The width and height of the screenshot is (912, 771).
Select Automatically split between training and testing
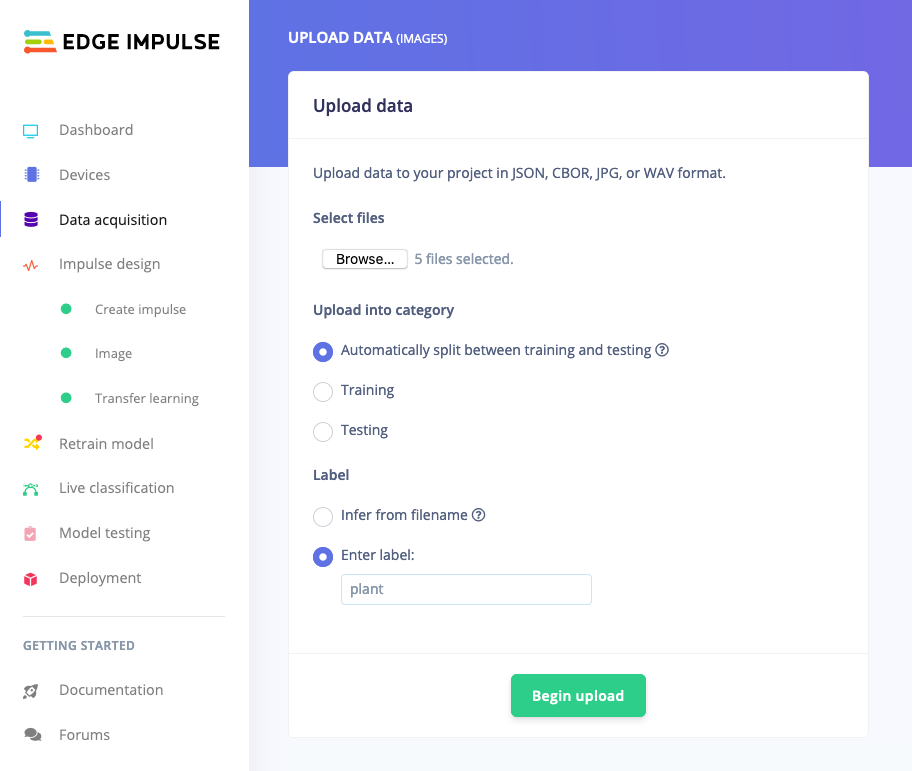(323, 352)
